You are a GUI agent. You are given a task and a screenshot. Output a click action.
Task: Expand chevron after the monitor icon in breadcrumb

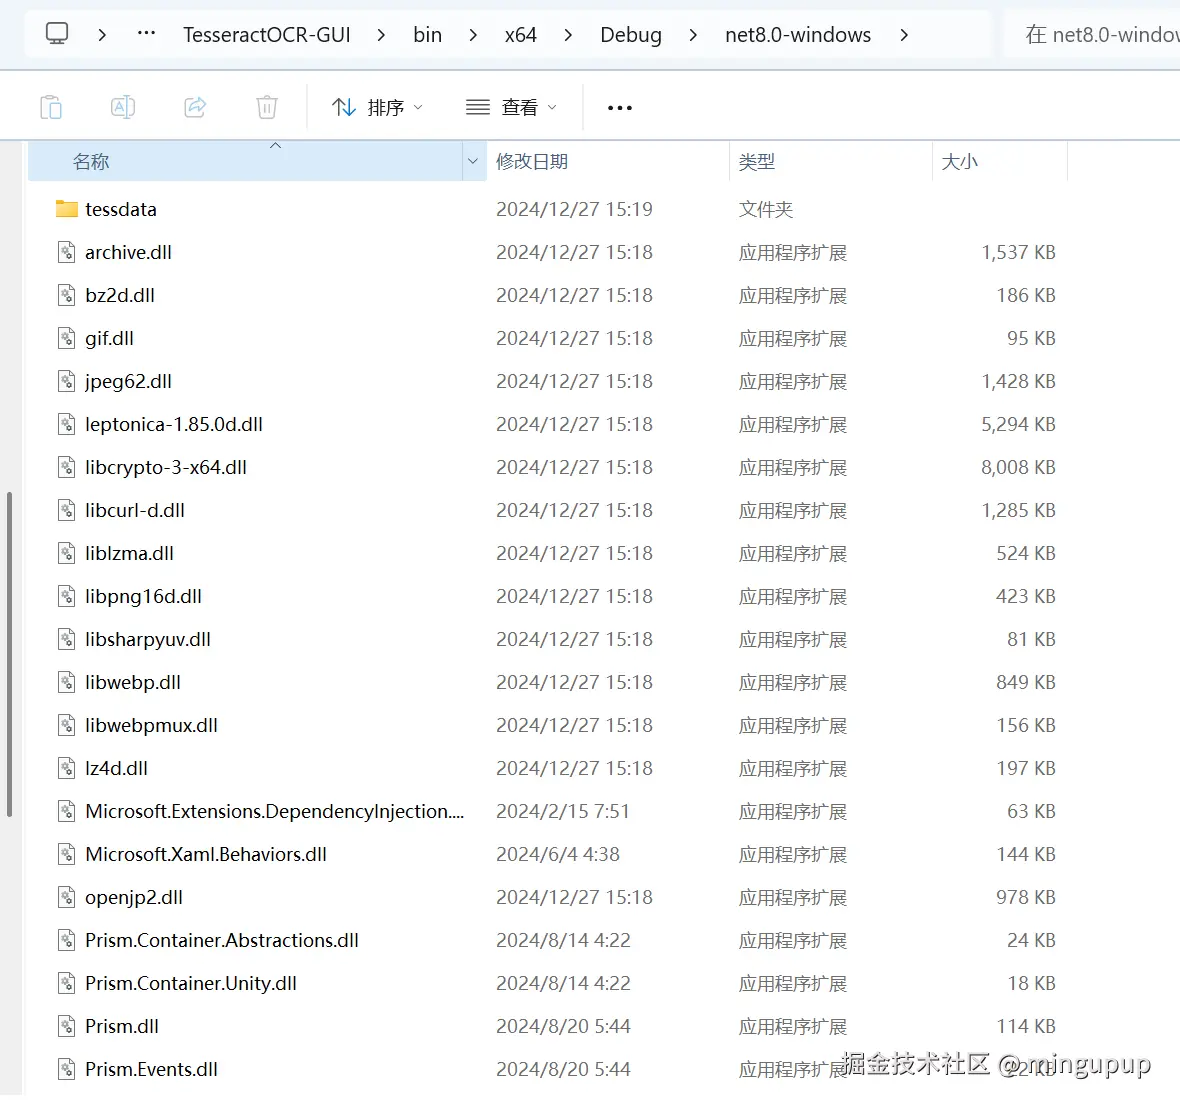102,35
